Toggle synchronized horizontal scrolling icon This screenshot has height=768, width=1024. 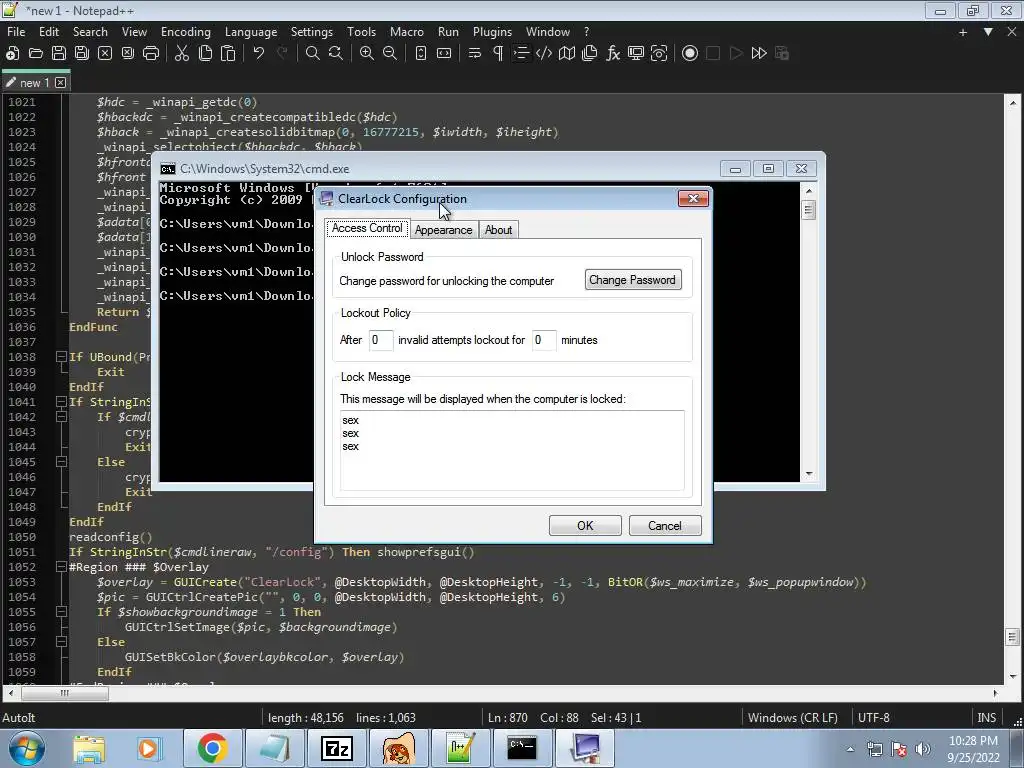pyautogui.click(x=444, y=54)
